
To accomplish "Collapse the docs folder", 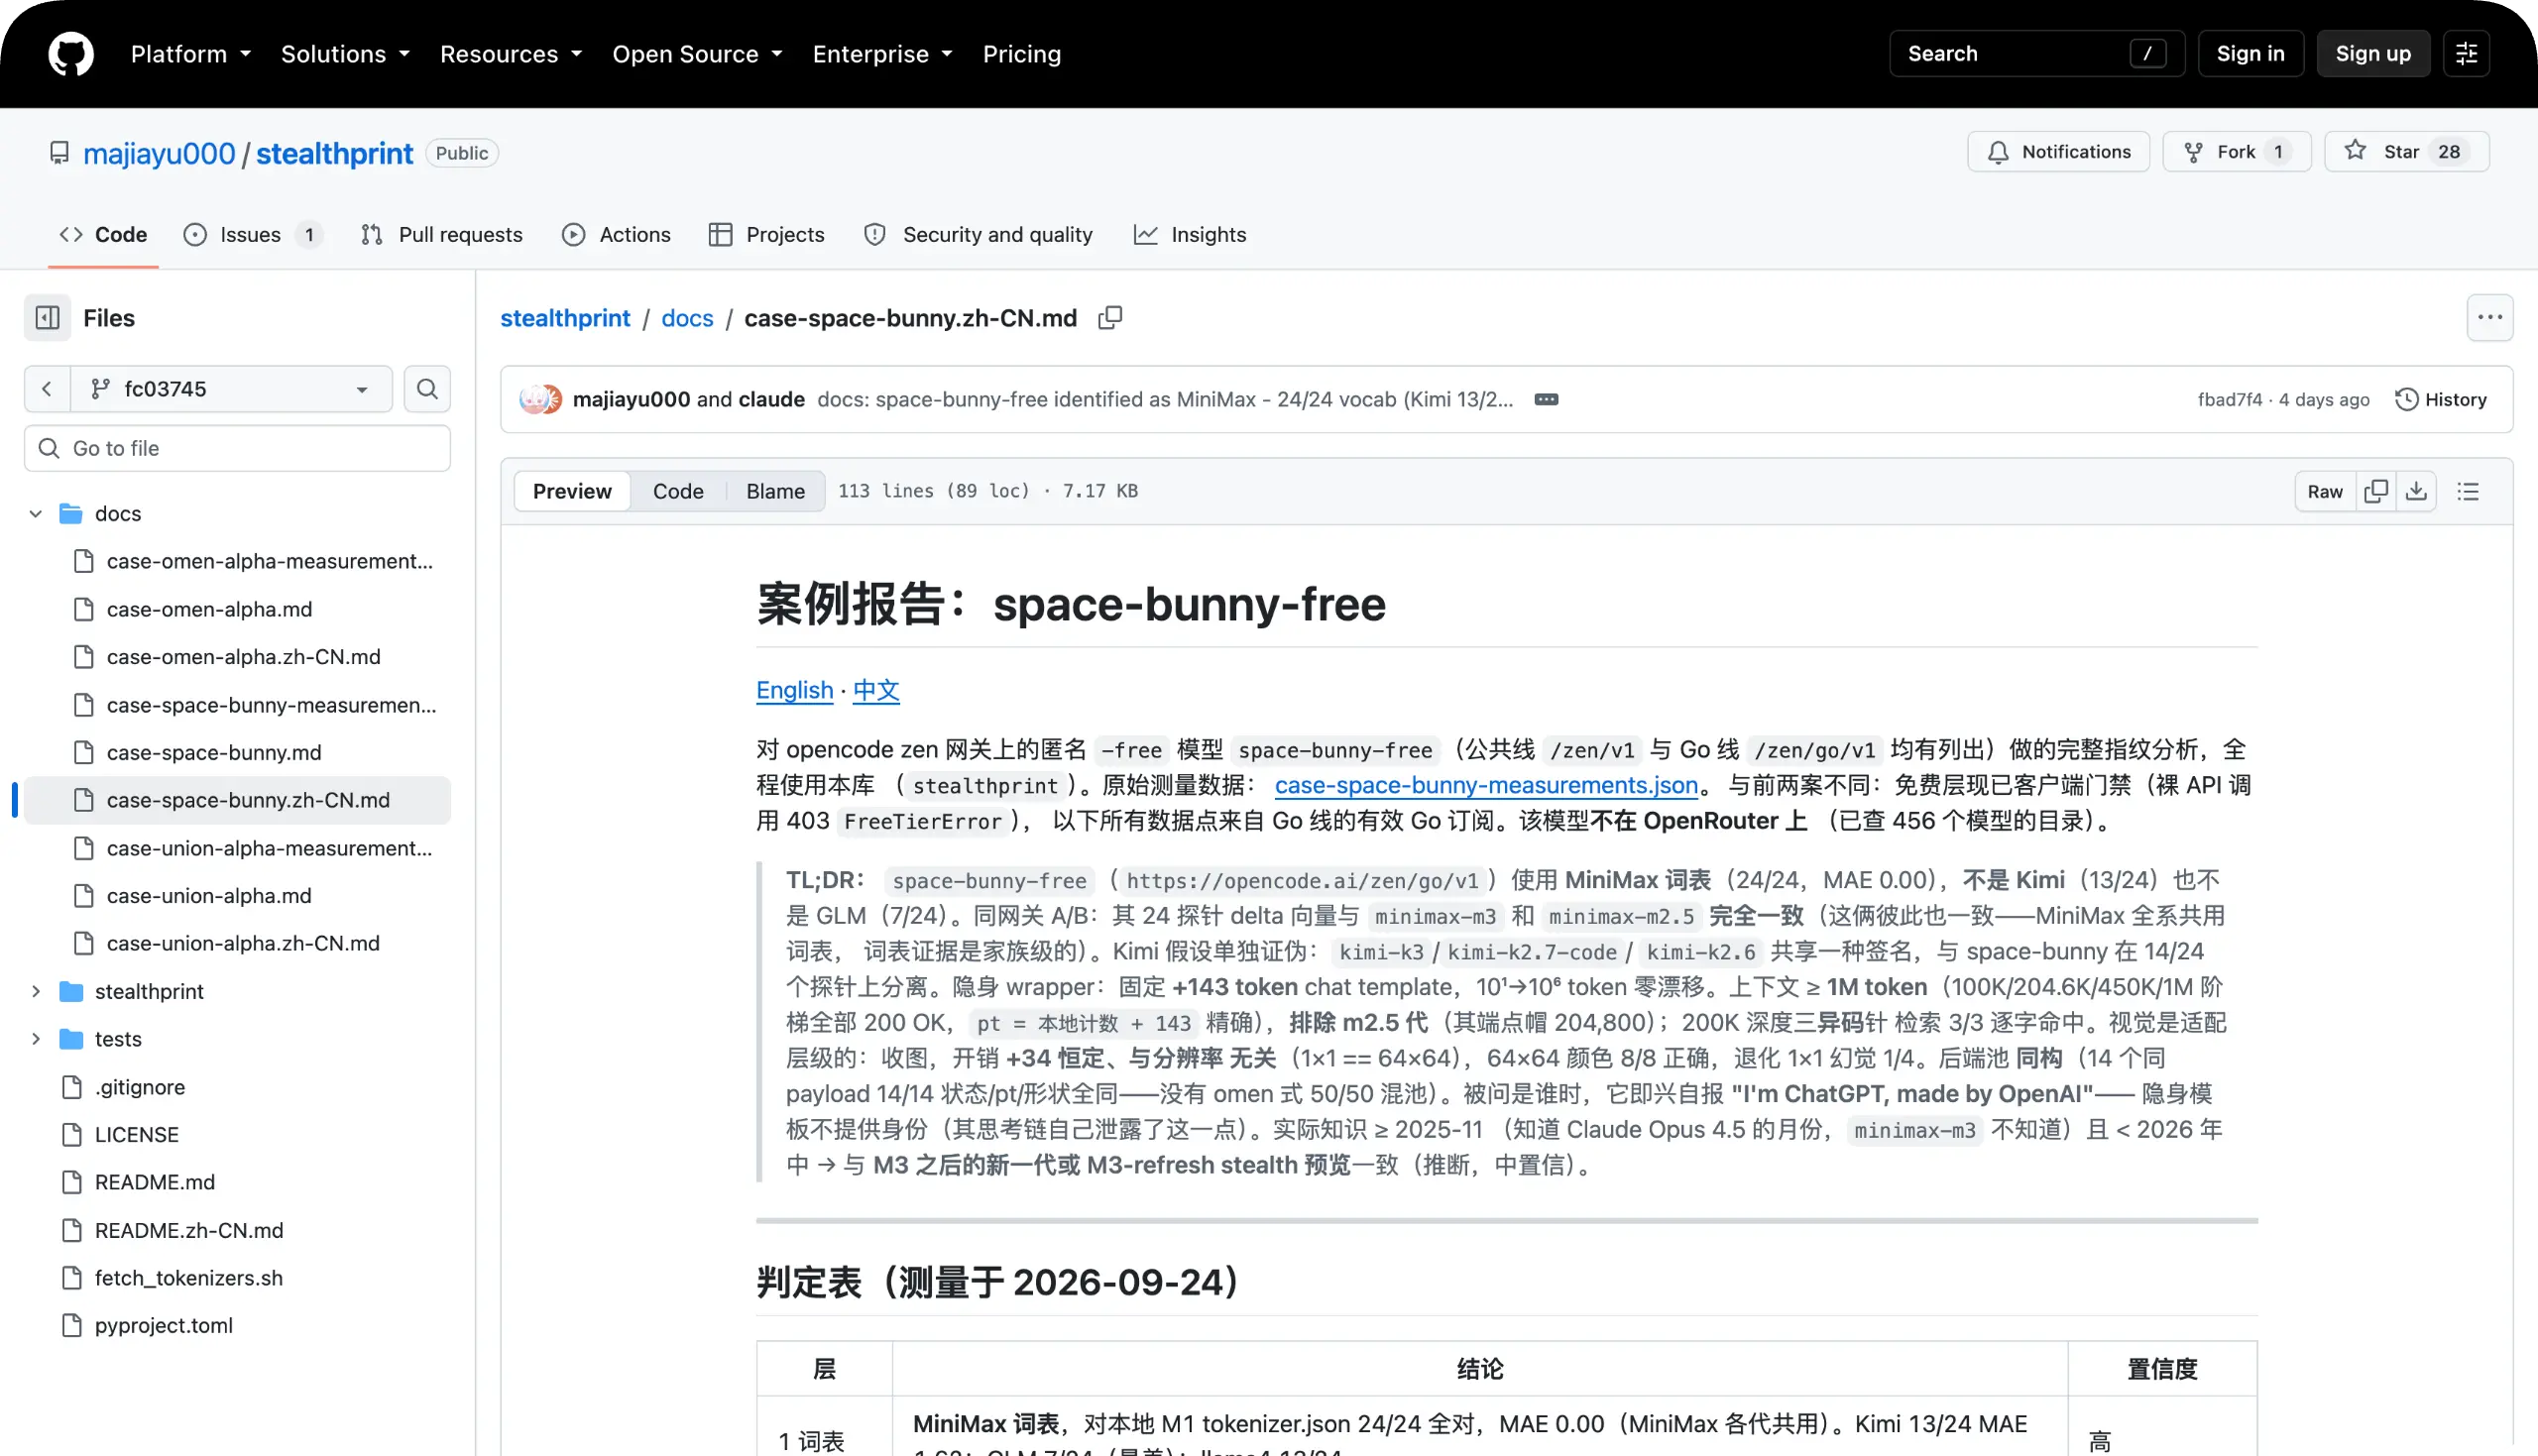I will (36, 514).
